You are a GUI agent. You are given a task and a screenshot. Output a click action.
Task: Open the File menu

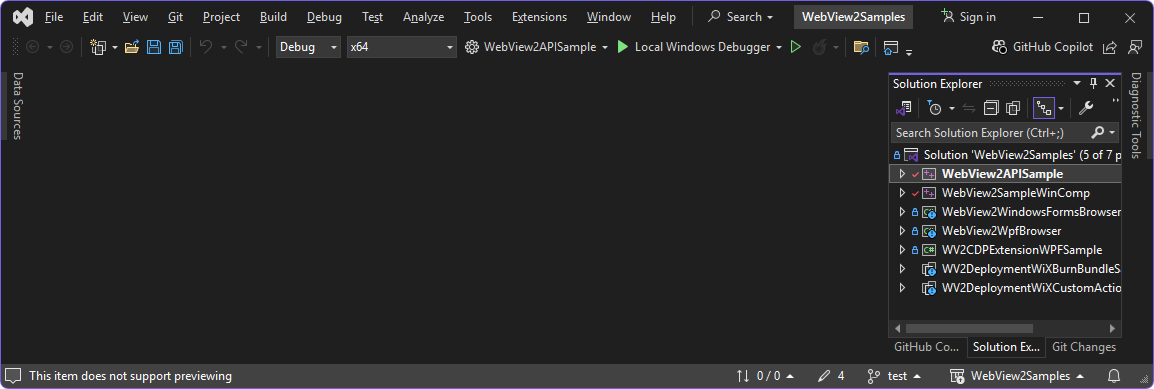point(54,17)
